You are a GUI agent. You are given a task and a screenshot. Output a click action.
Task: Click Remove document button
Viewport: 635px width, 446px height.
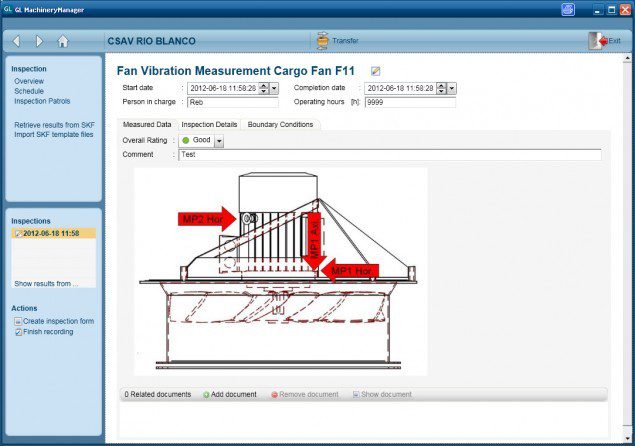(305, 395)
